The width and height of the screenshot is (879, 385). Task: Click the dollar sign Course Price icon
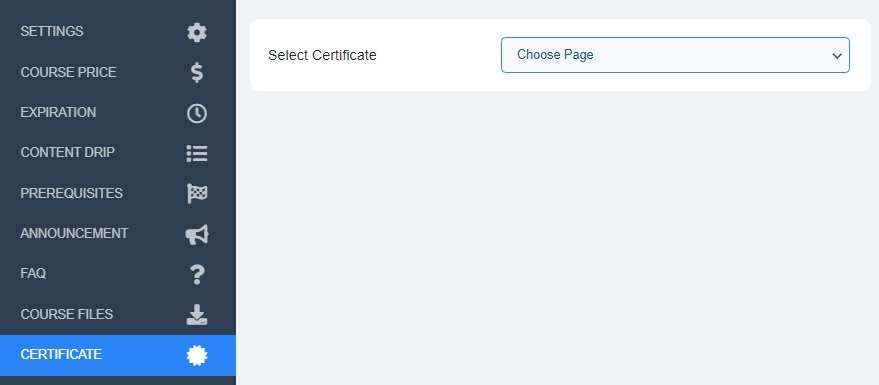coord(197,73)
